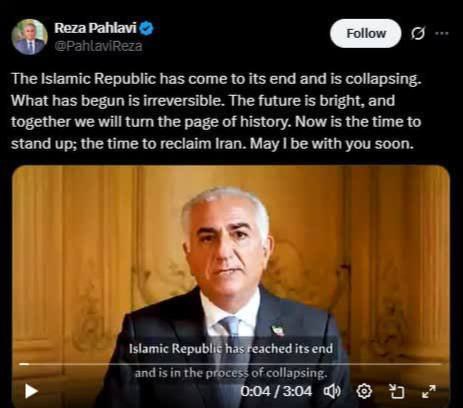This screenshot has width=463, height=408.
Task: Seek to the middle of the video progress bar
Action: [230, 364]
